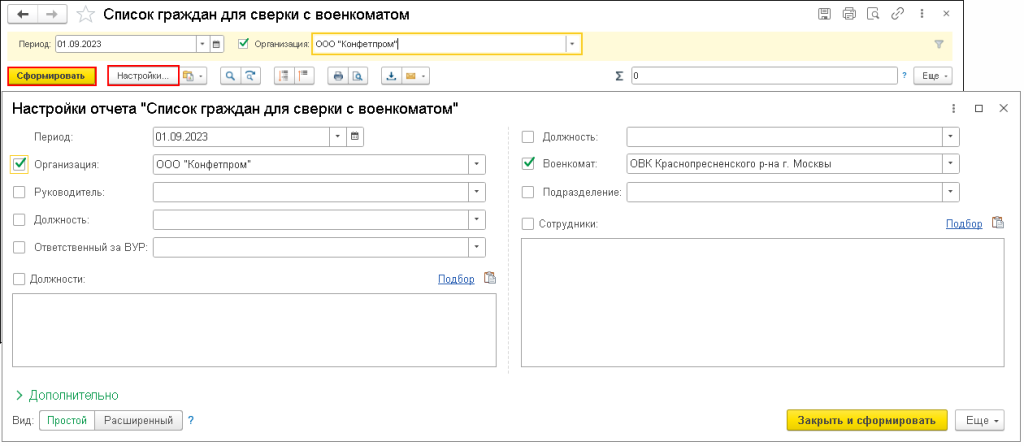Open settings dialog Период dropdown arrow

(x=338, y=137)
